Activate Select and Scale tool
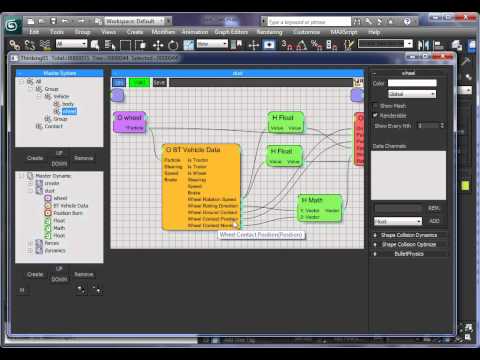This screenshot has width=480, height=360. (x=188, y=44)
